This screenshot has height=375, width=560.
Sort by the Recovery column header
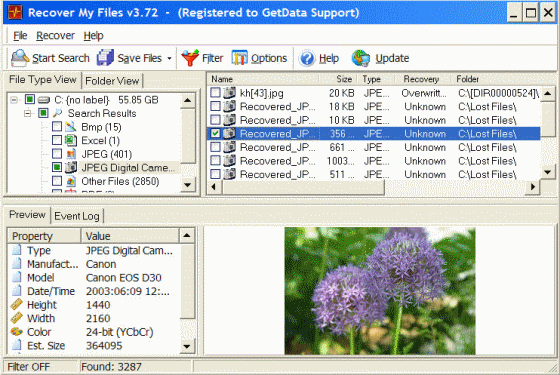click(x=422, y=79)
